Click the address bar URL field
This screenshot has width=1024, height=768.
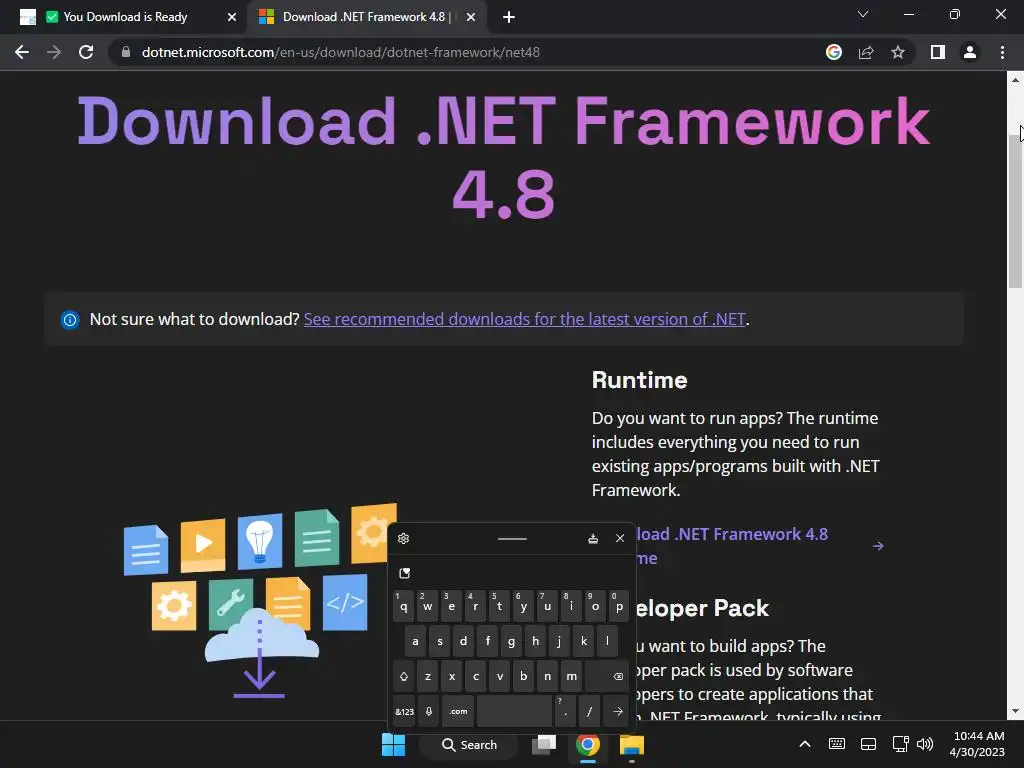pyautogui.click(x=340, y=52)
